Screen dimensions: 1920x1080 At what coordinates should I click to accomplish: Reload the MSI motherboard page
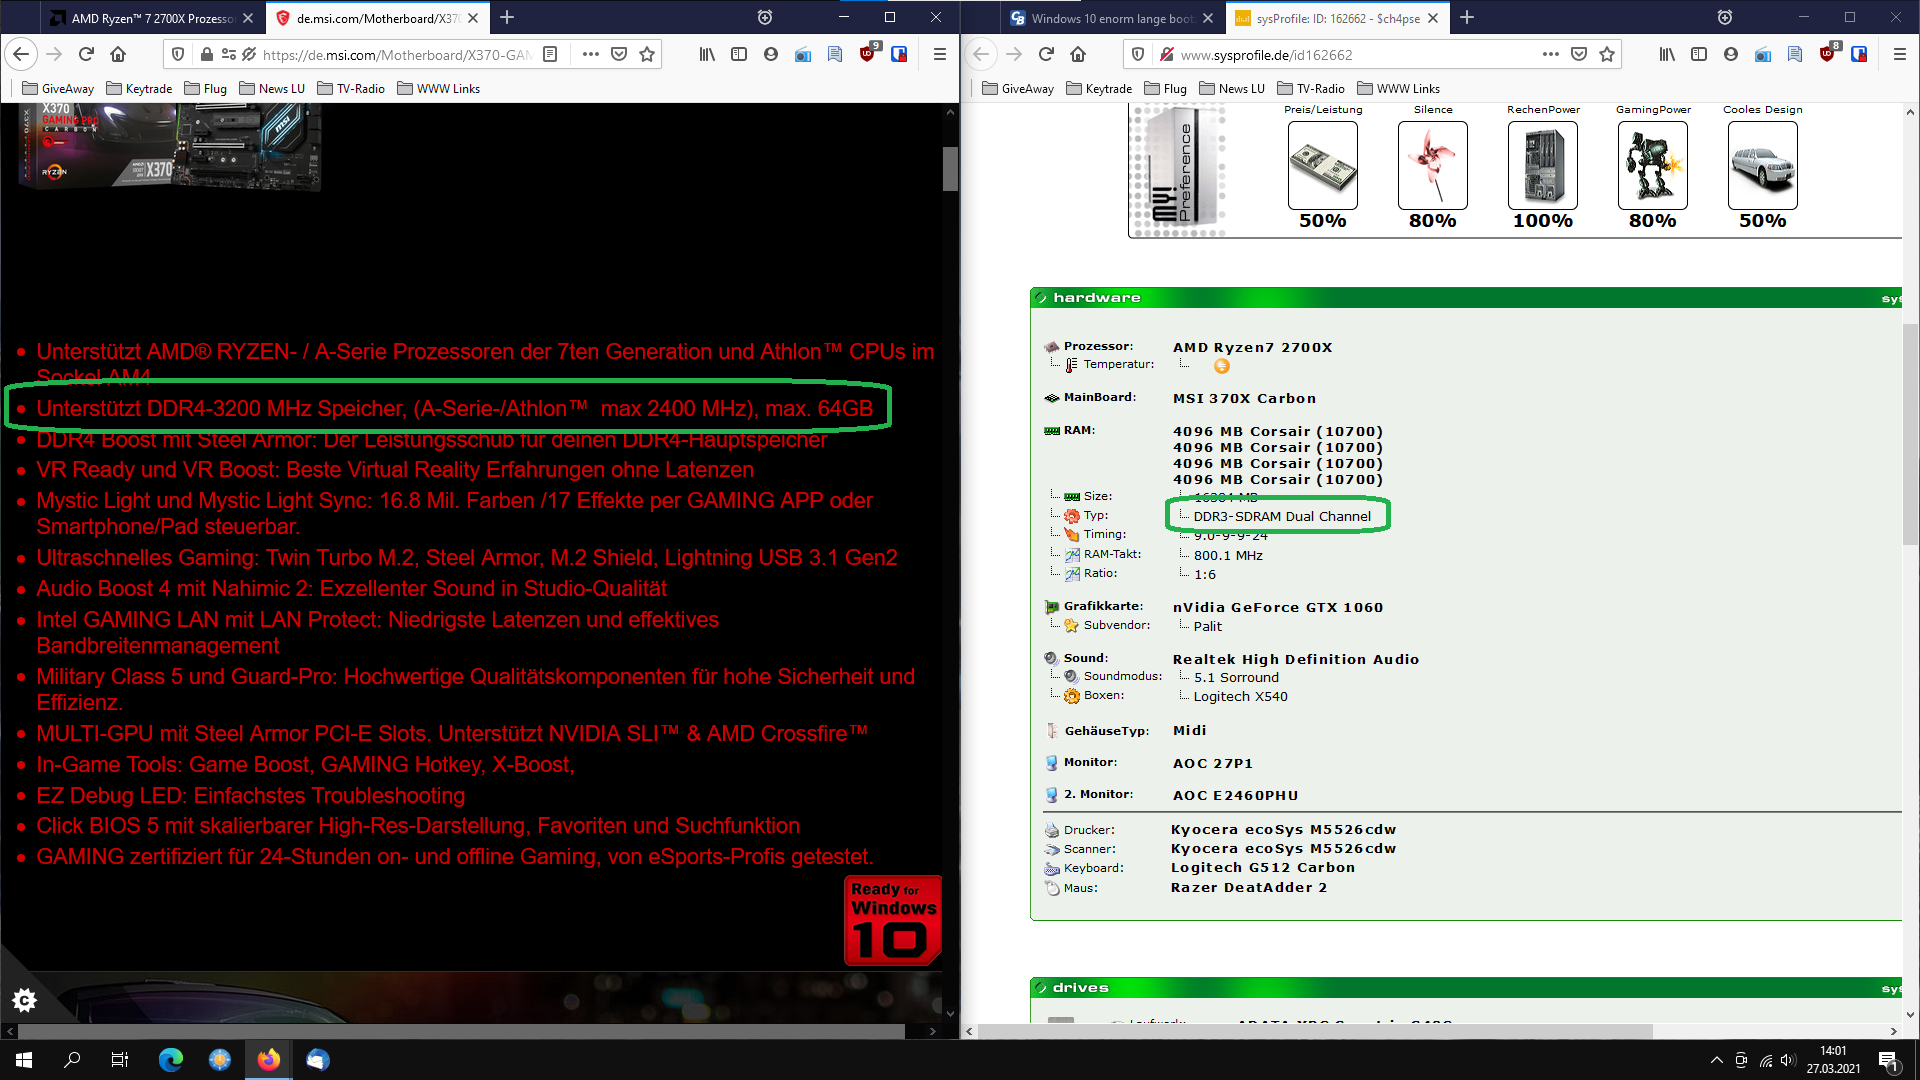(x=86, y=54)
